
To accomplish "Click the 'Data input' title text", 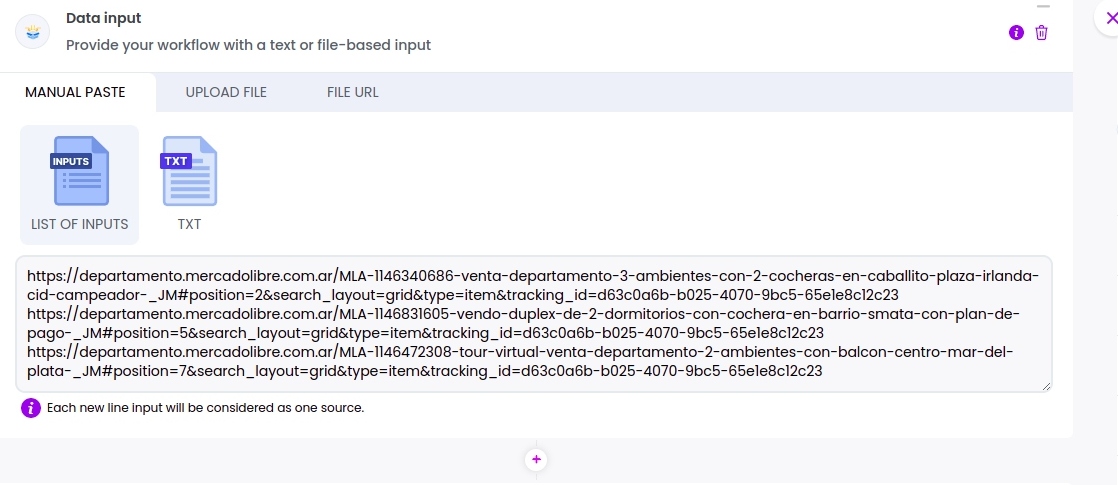I will point(103,19).
